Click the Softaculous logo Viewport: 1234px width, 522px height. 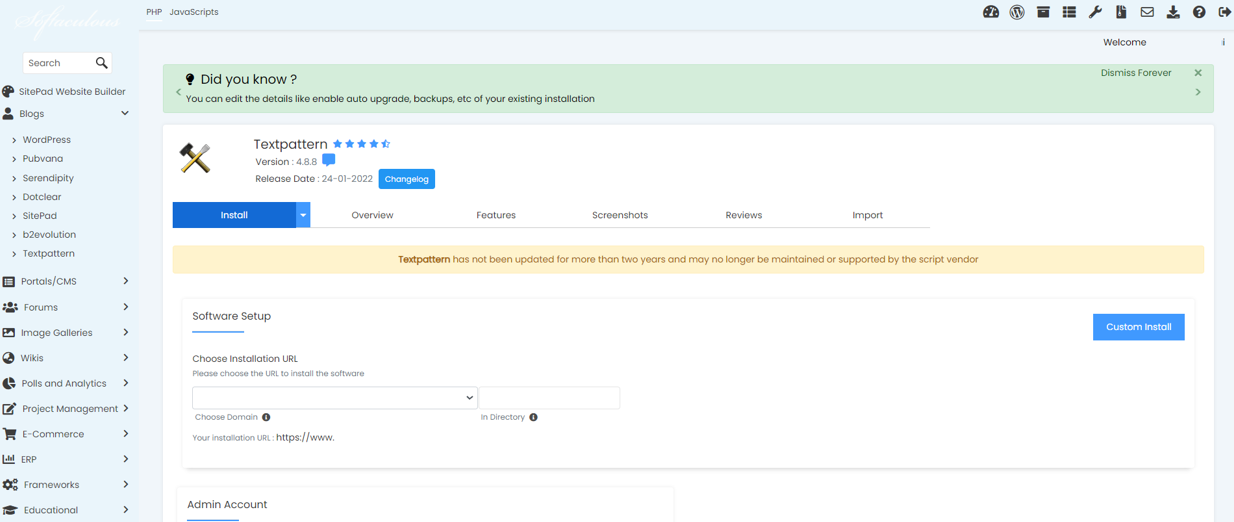pyautogui.click(x=68, y=20)
